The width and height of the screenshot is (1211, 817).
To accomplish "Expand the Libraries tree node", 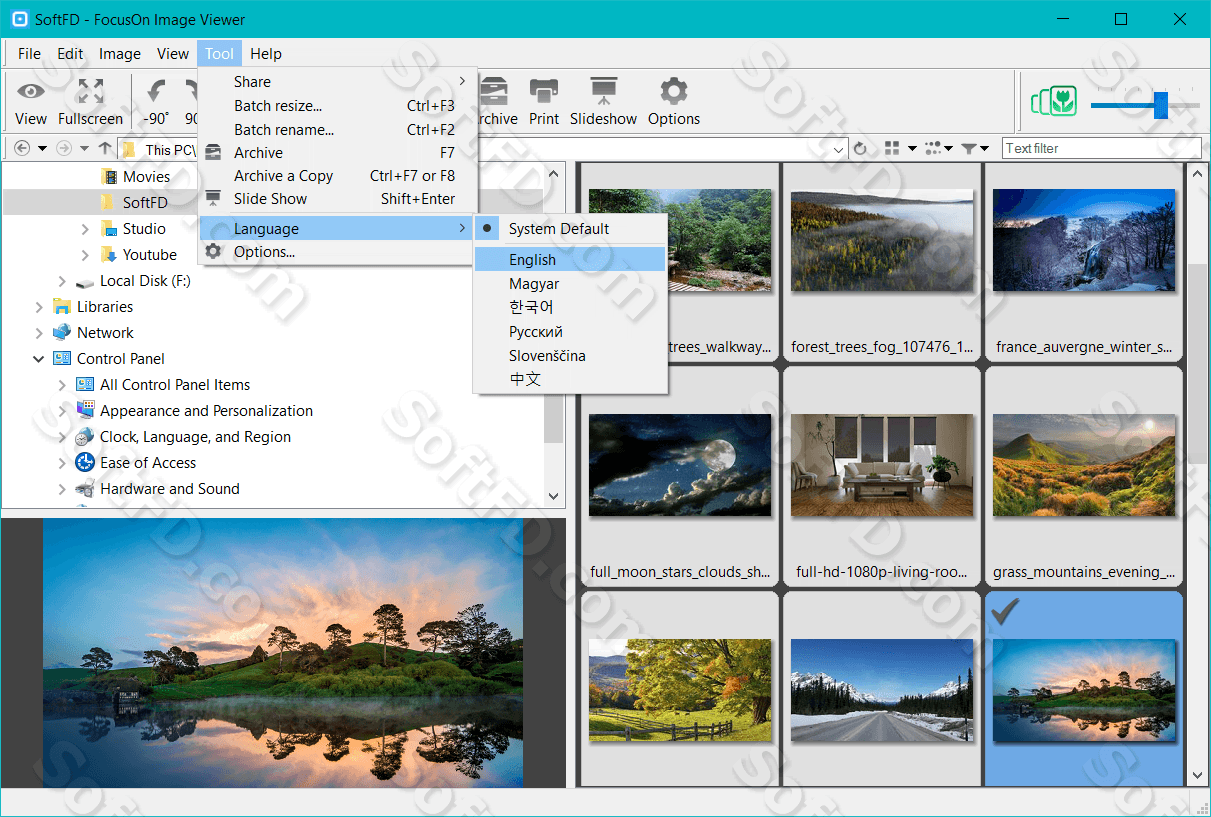I will point(39,307).
